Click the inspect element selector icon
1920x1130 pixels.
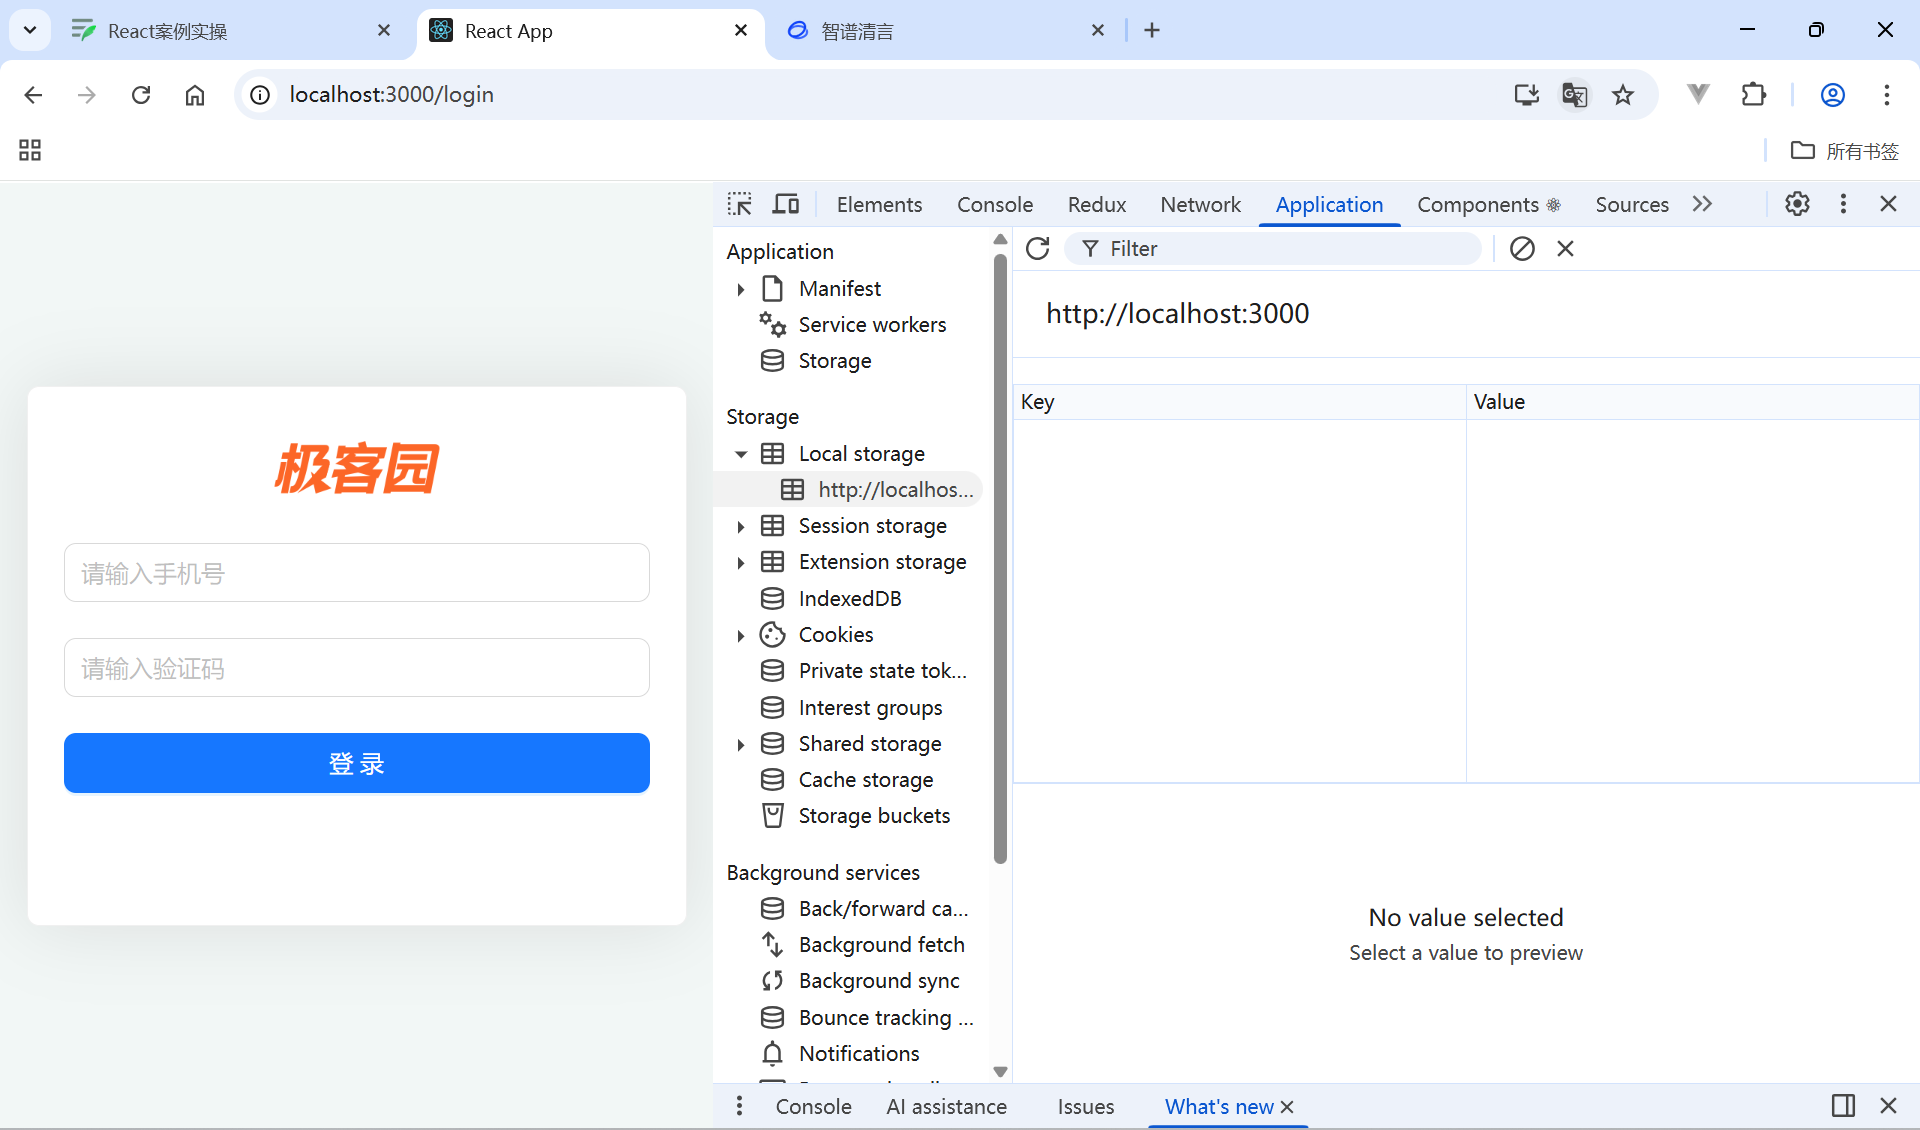point(739,204)
